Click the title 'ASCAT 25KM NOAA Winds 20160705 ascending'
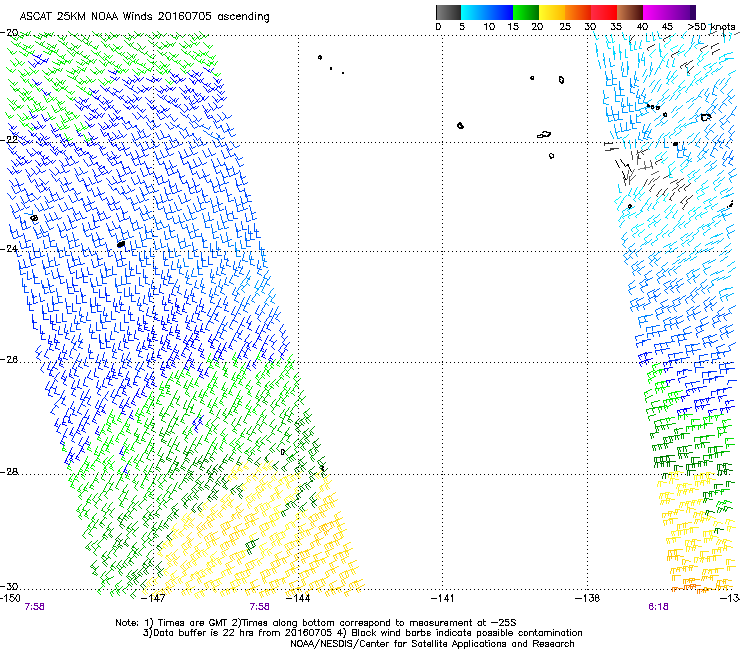Screen dimensions: 740x650 144,17
